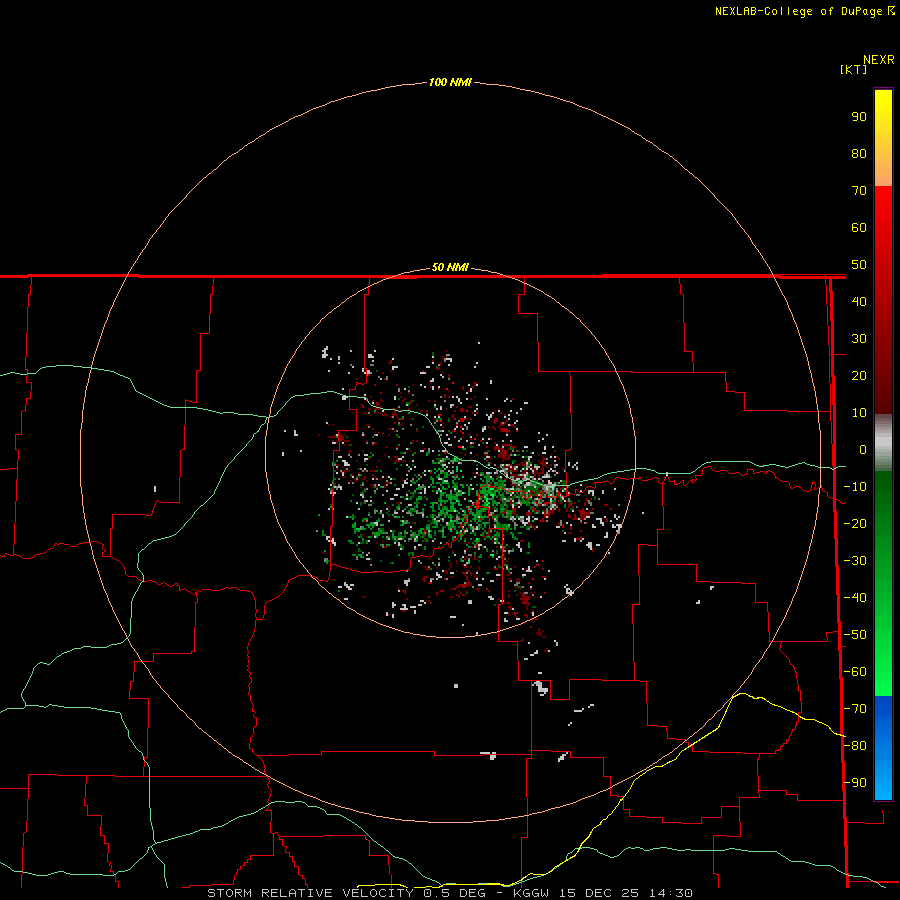900x900 pixels.
Task: Click the 15 DEC 25 14:30 timestamp
Action: pyautogui.click(x=626, y=893)
